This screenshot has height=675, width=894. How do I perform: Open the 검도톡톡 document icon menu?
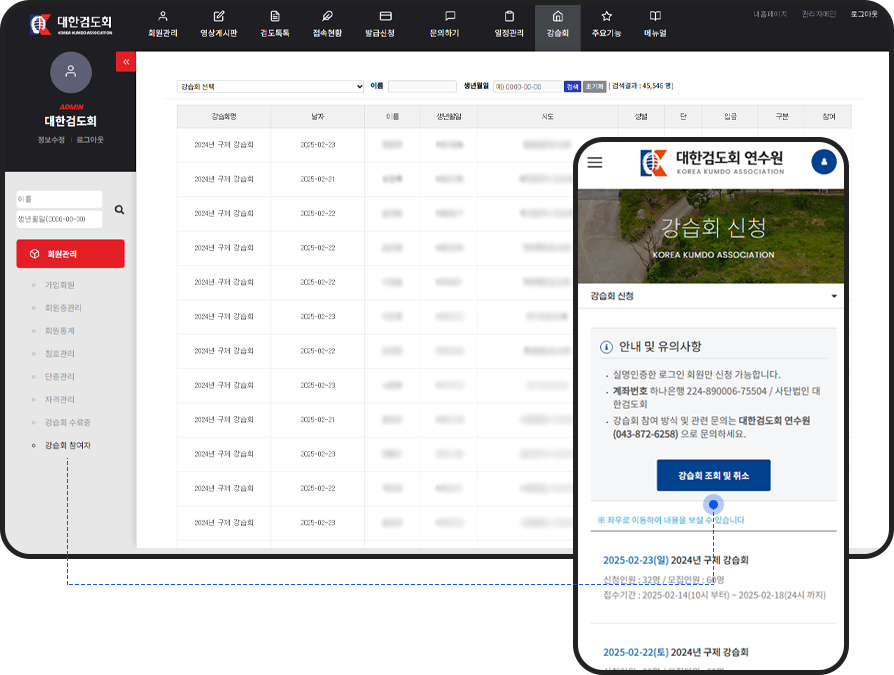click(275, 25)
